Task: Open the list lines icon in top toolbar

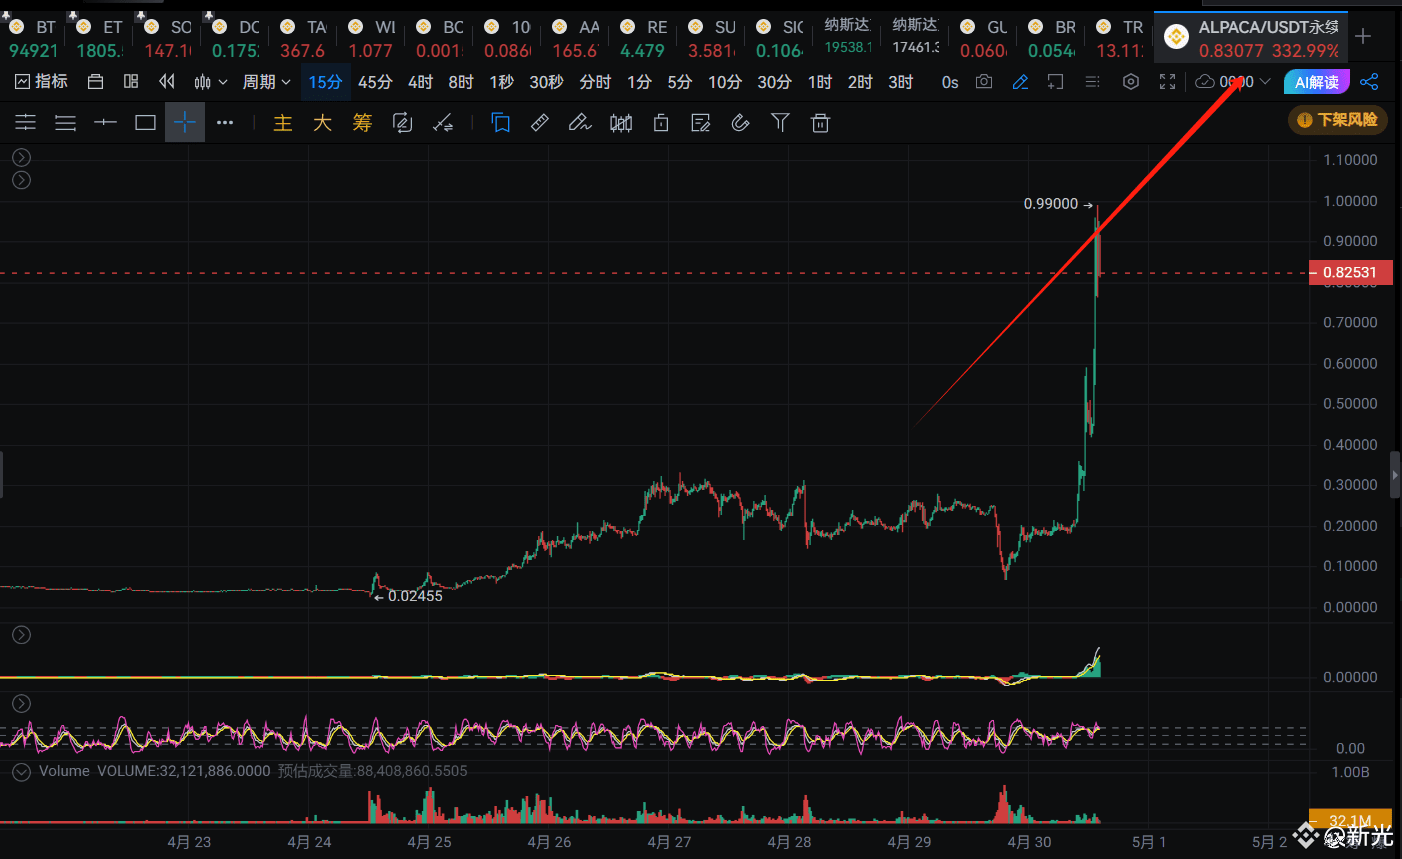Action: pos(1092,82)
